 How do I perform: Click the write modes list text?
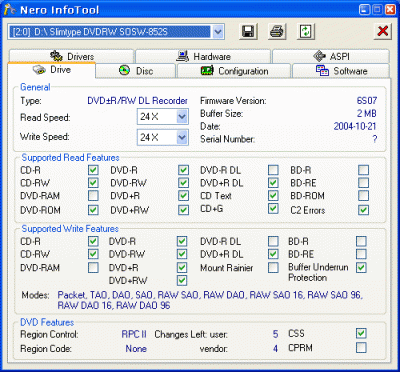click(210, 300)
